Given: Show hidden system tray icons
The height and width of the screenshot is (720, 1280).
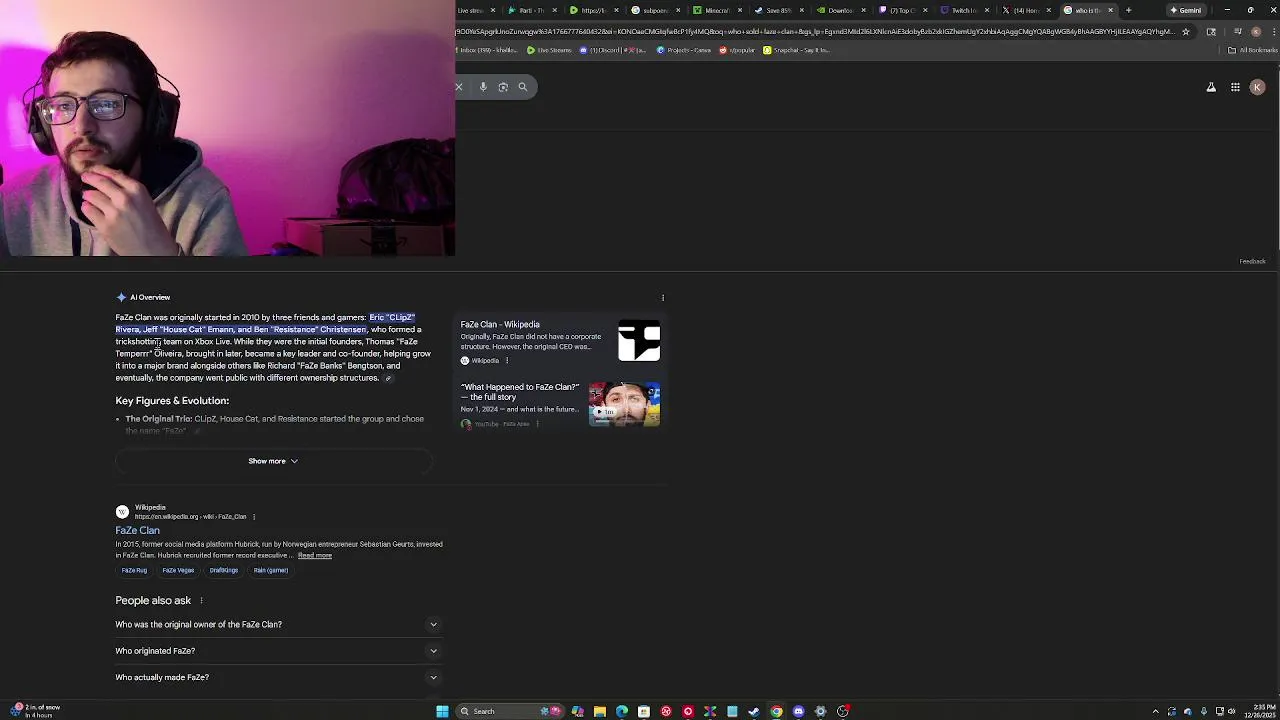Looking at the screenshot, I should tap(1155, 711).
